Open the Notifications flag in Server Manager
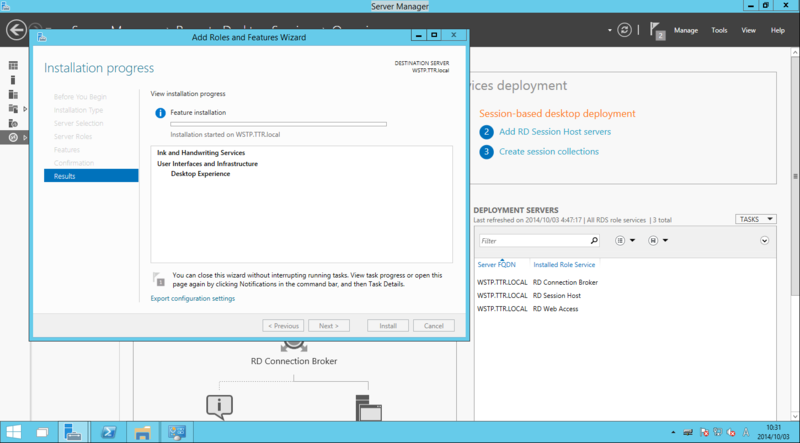This screenshot has height=443, width=800. point(657,30)
